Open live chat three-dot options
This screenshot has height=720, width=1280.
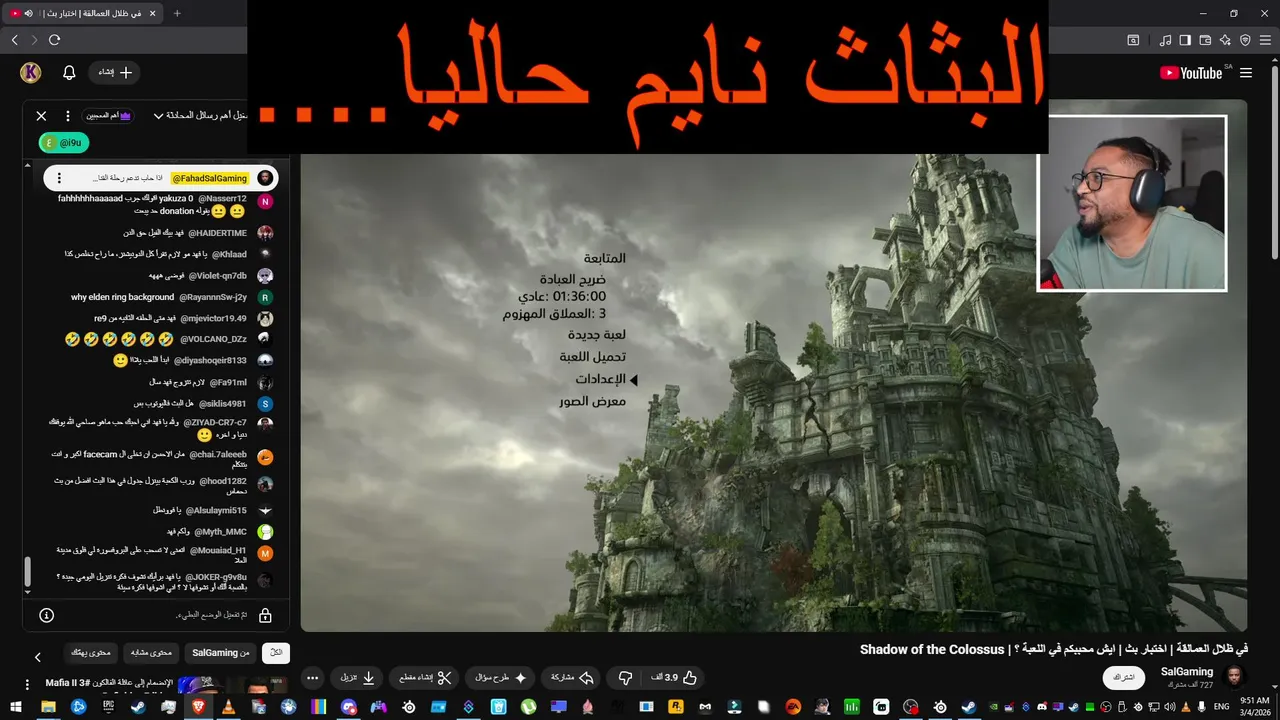[x=68, y=116]
